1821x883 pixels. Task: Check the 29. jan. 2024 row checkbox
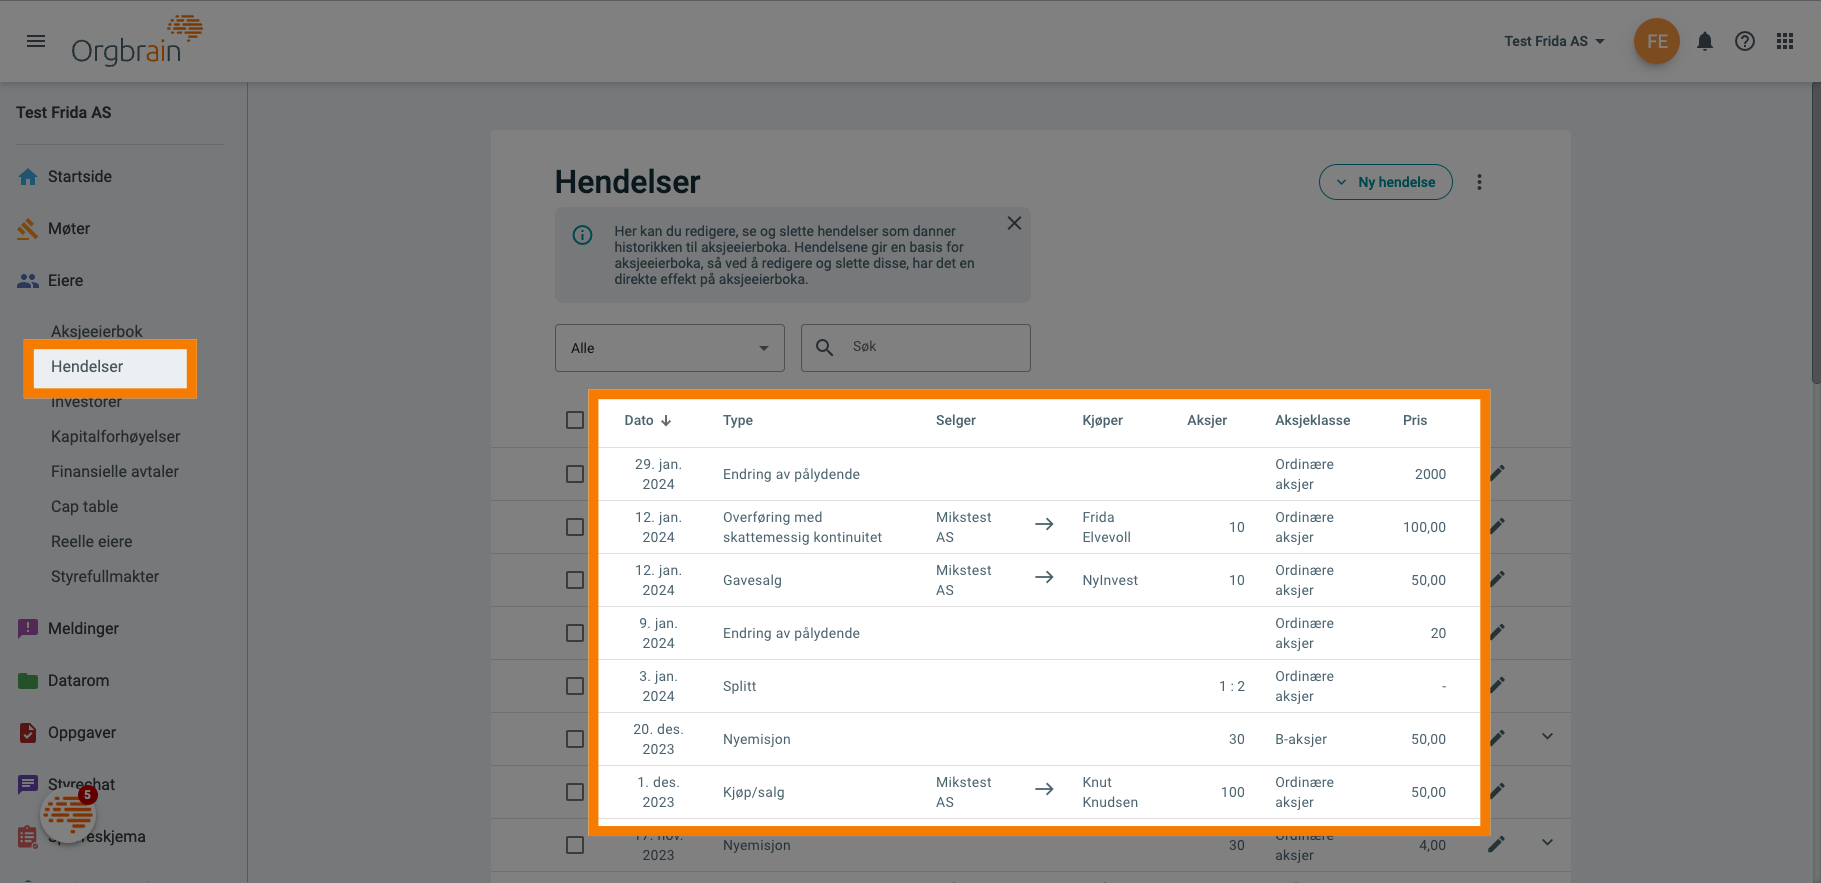575,474
